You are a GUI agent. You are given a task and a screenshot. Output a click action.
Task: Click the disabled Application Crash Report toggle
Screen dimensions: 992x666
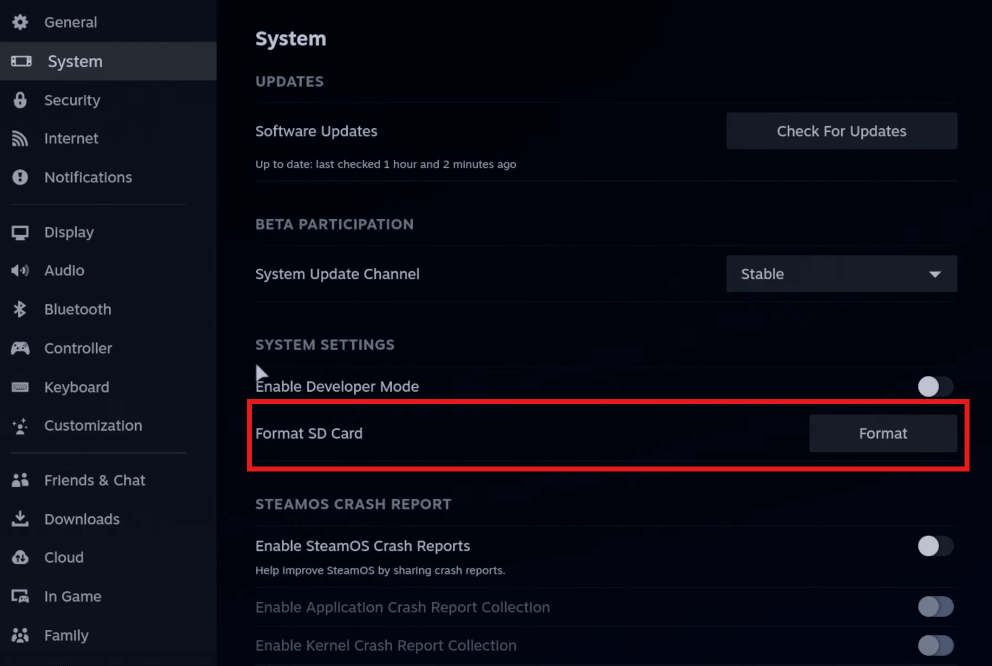pos(935,607)
